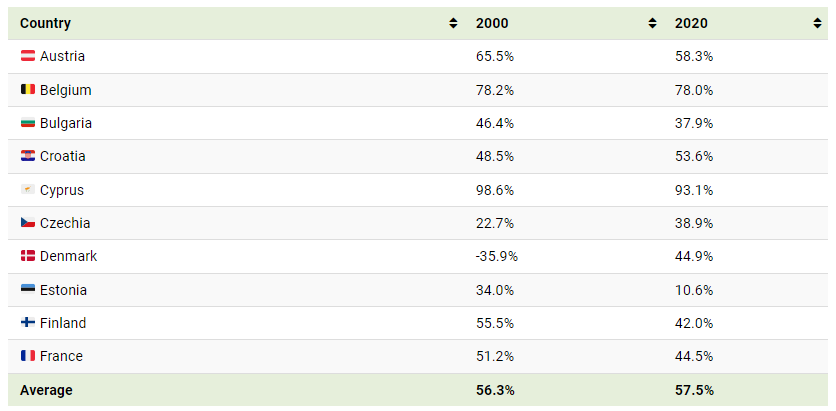Screen dimensions: 836x411
Task: Click the Austria flag icon
Action: click(28, 57)
